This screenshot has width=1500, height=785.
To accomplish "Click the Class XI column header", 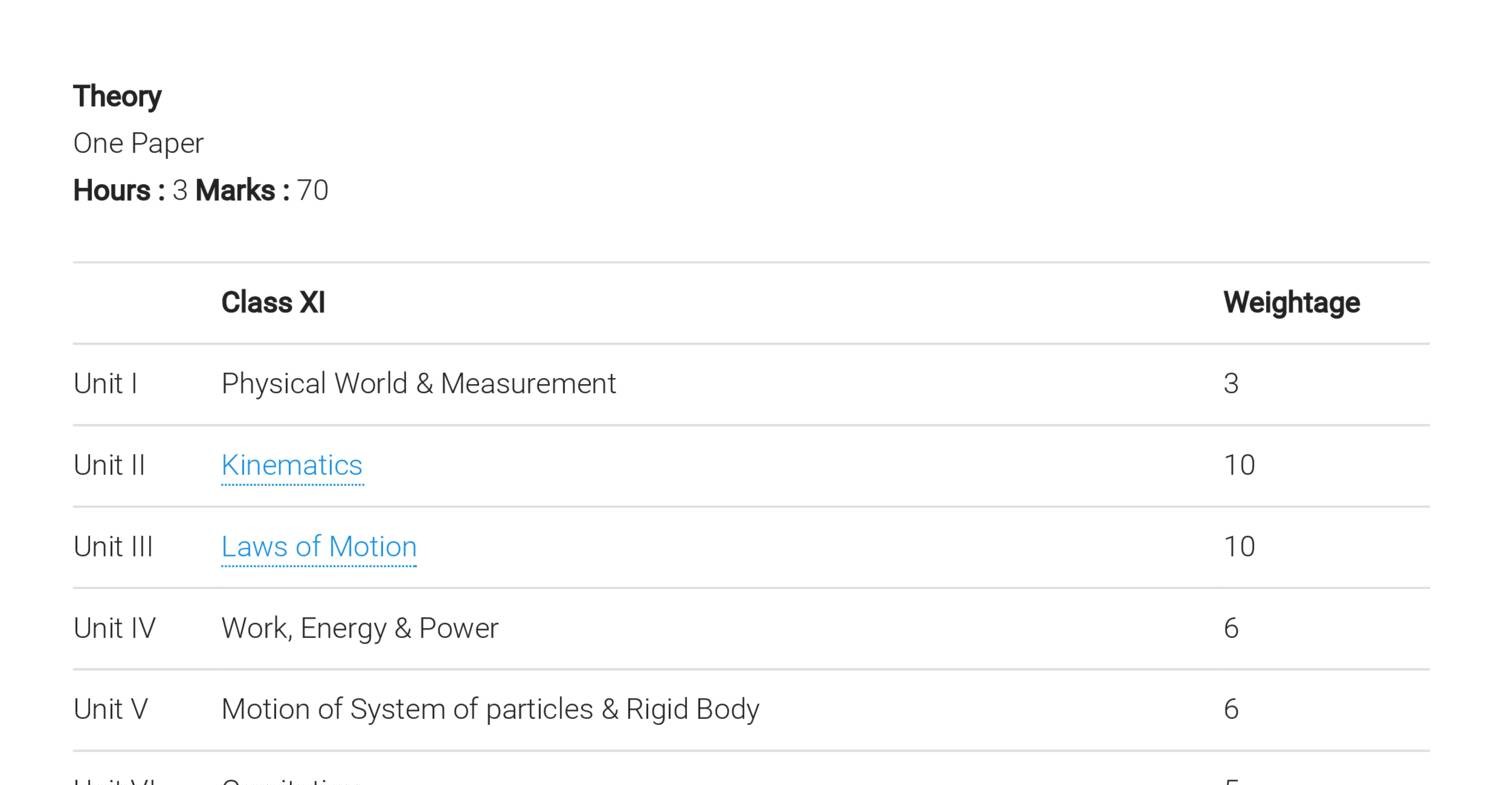I will click(273, 303).
